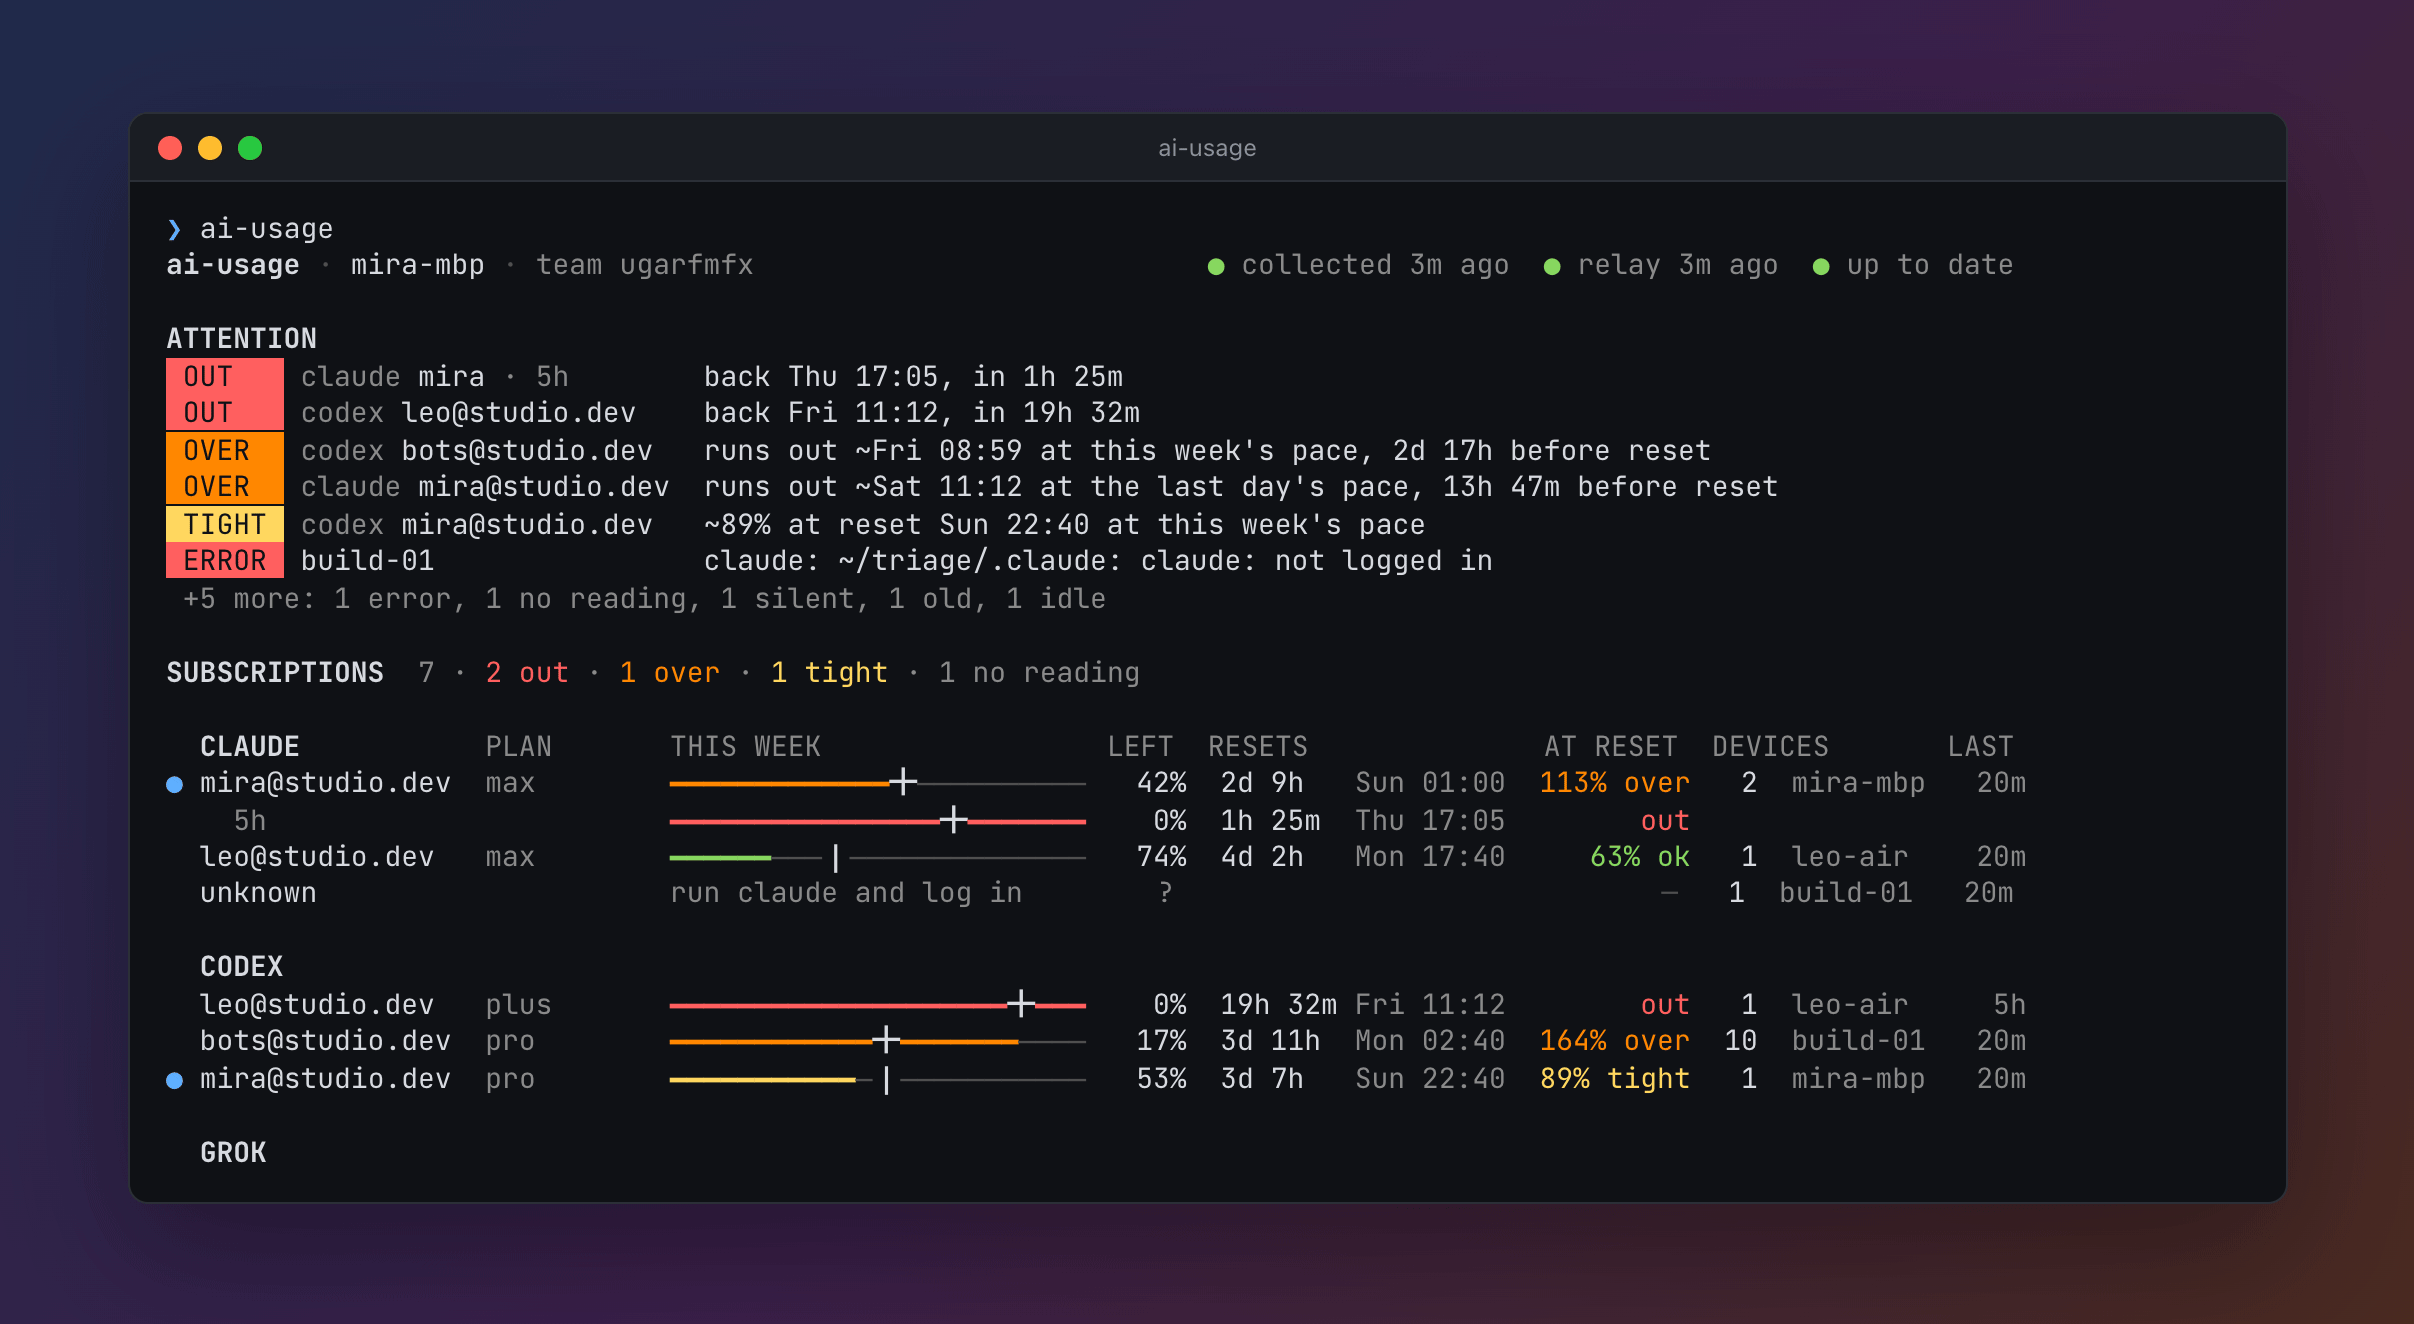Click the OUT badge for codex leo@studio.dev
The image size is (2414, 1324).
tap(225, 413)
